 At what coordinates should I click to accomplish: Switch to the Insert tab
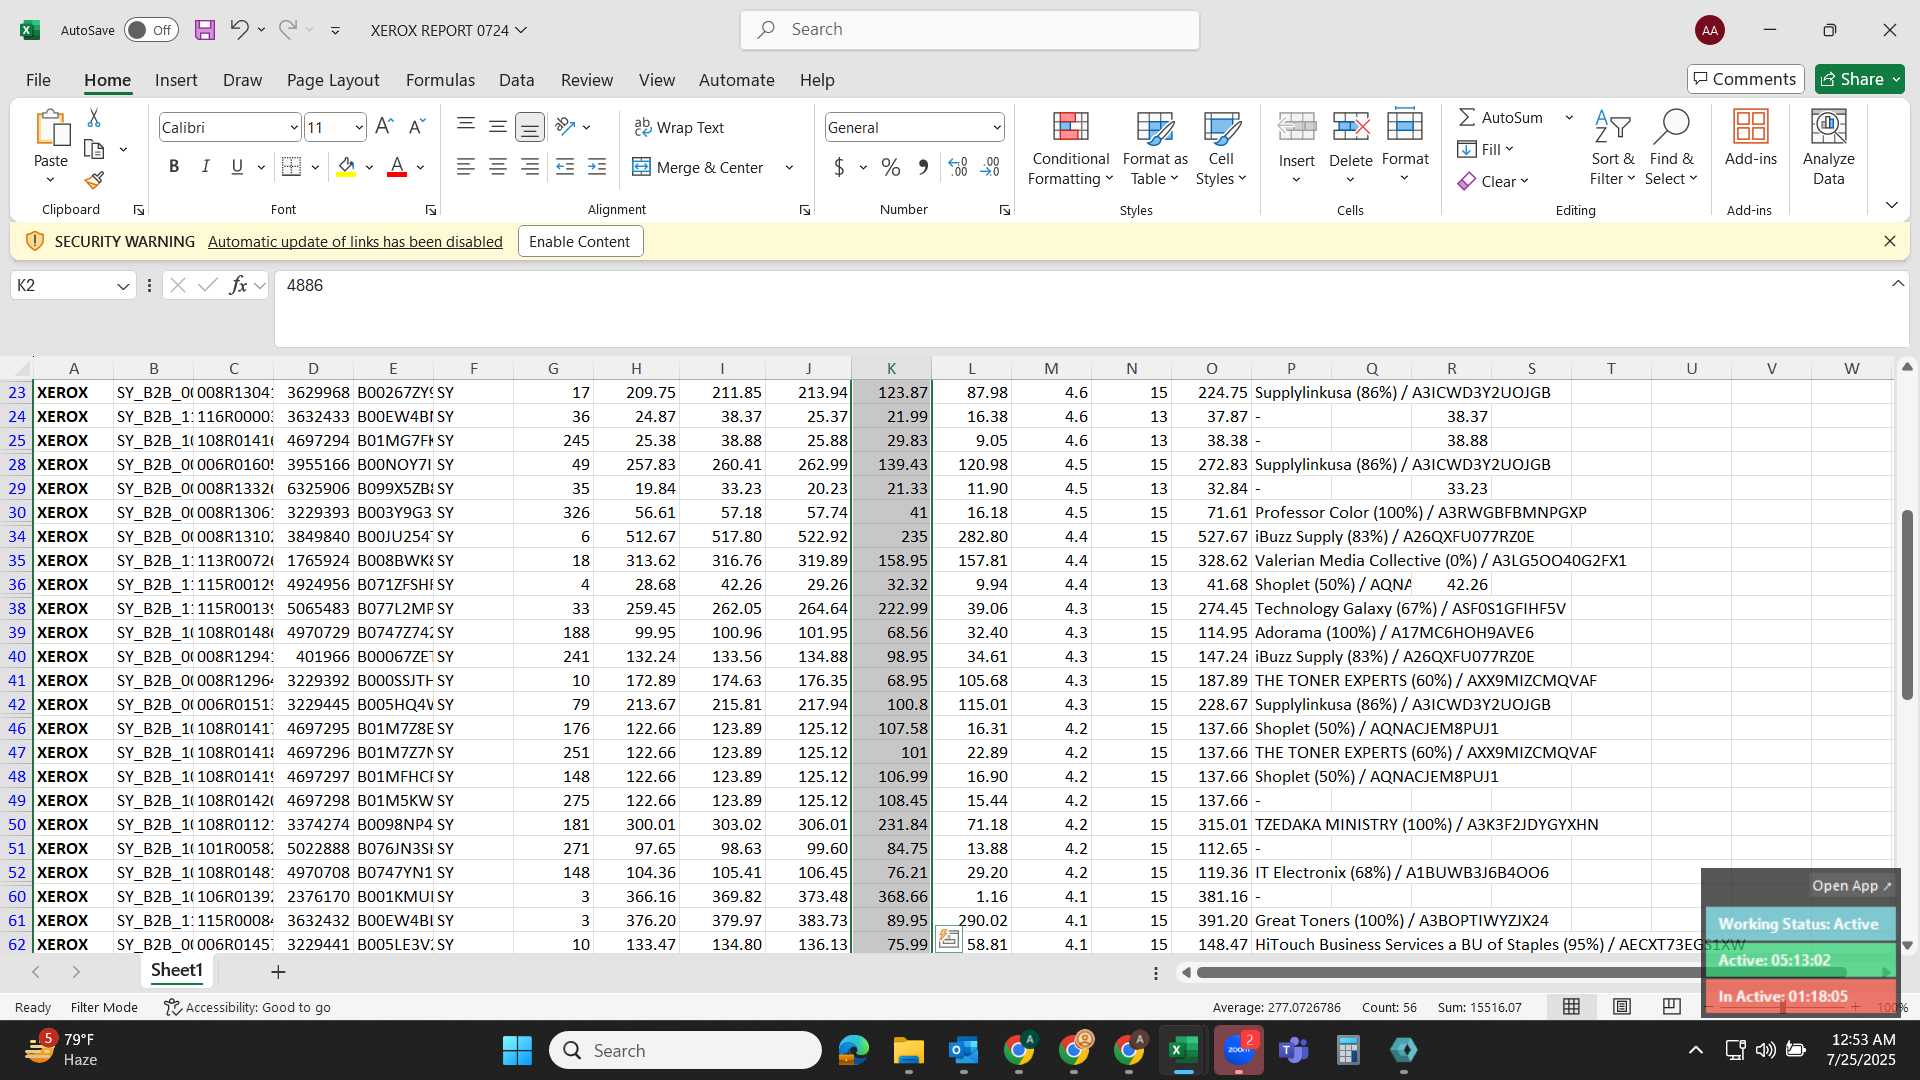point(176,80)
